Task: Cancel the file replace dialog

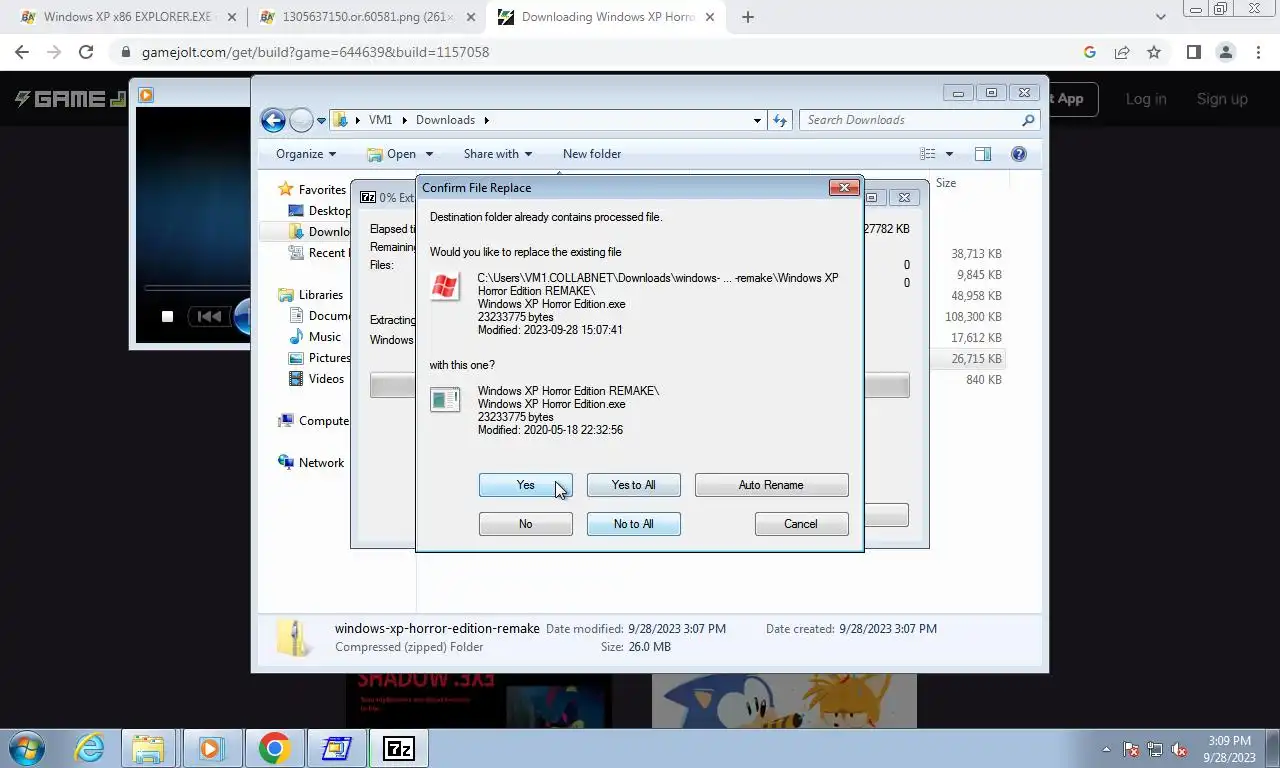Action: pyautogui.click(x=801, y=524)
